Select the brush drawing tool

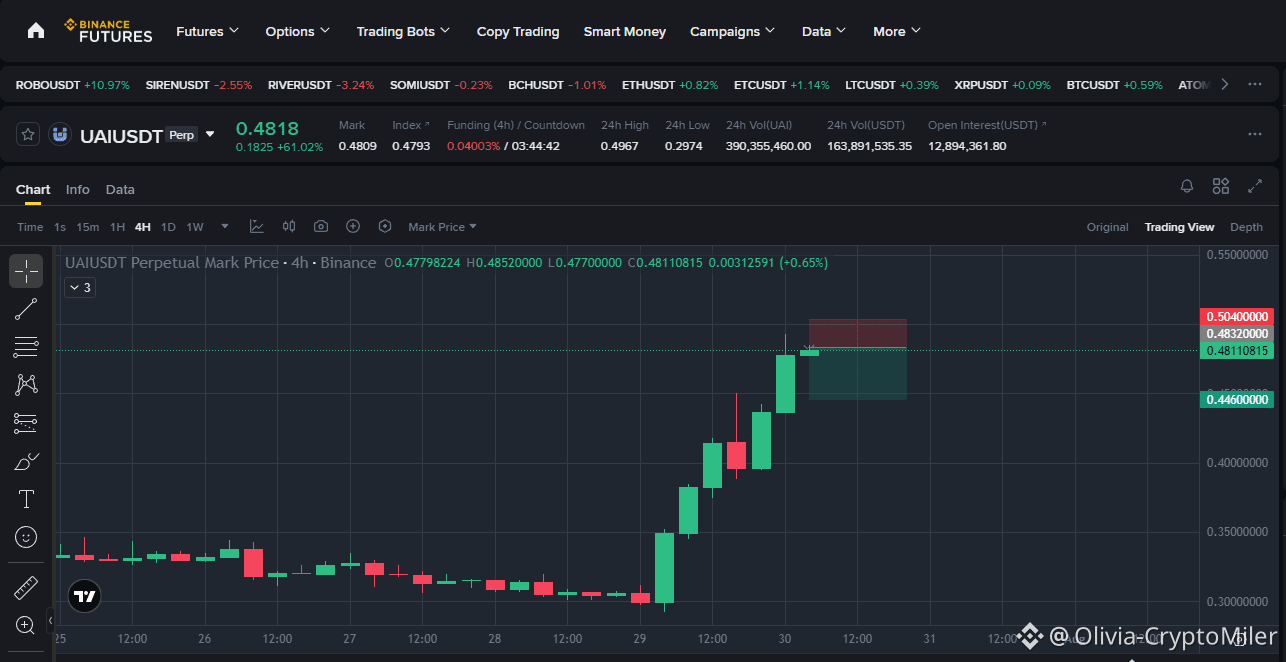27,461
